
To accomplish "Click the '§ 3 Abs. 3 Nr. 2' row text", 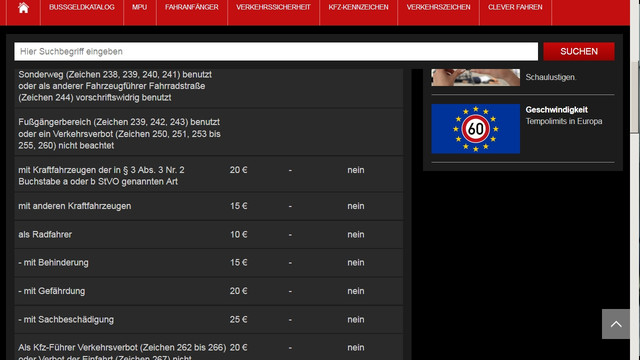I will 101,176.
